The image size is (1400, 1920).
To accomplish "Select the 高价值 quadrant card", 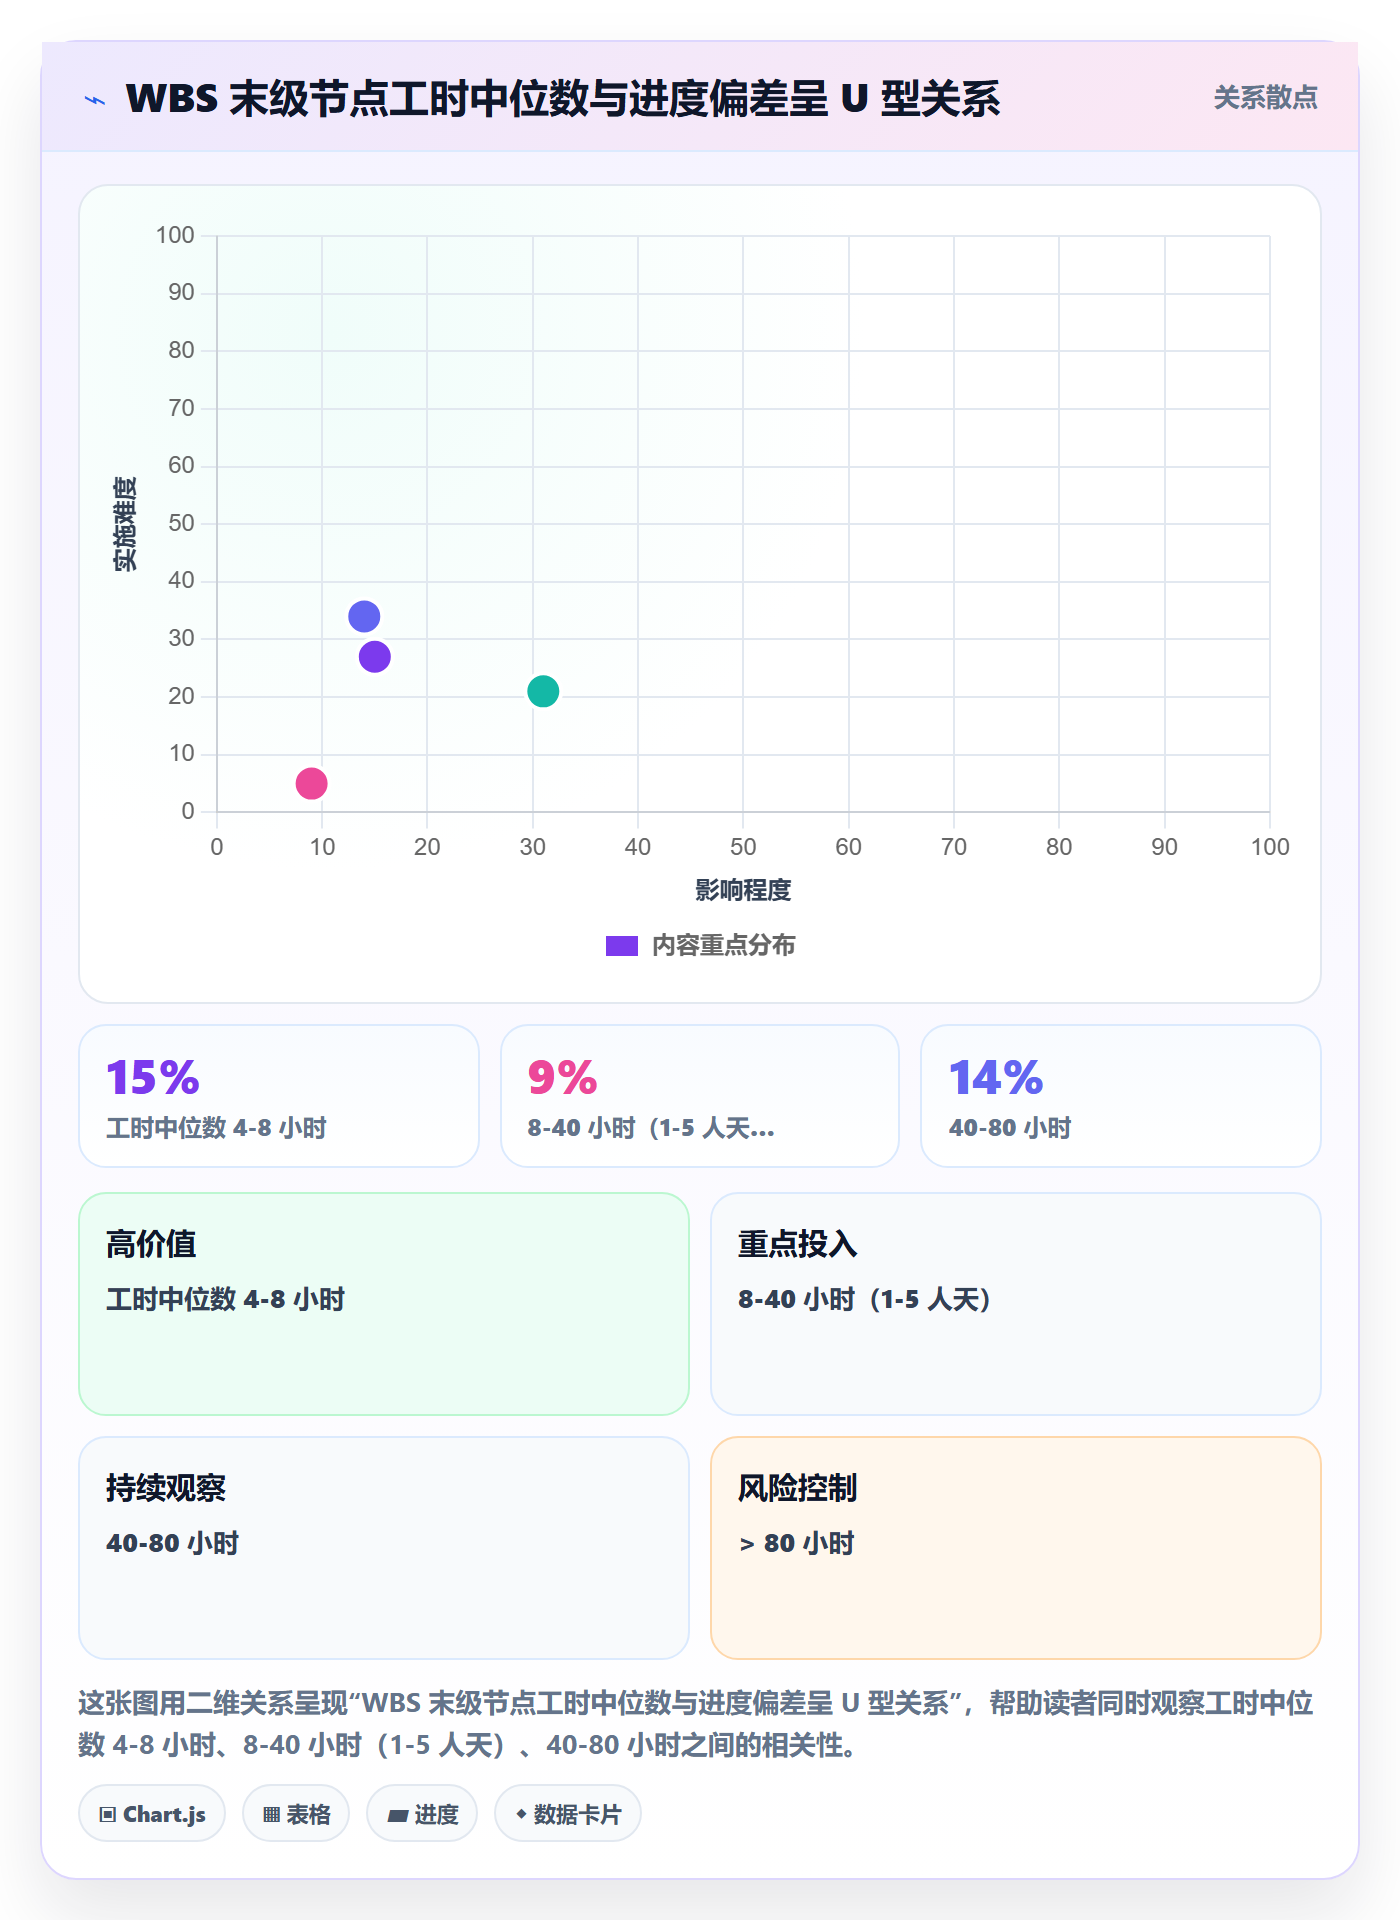I will 384,1304.
